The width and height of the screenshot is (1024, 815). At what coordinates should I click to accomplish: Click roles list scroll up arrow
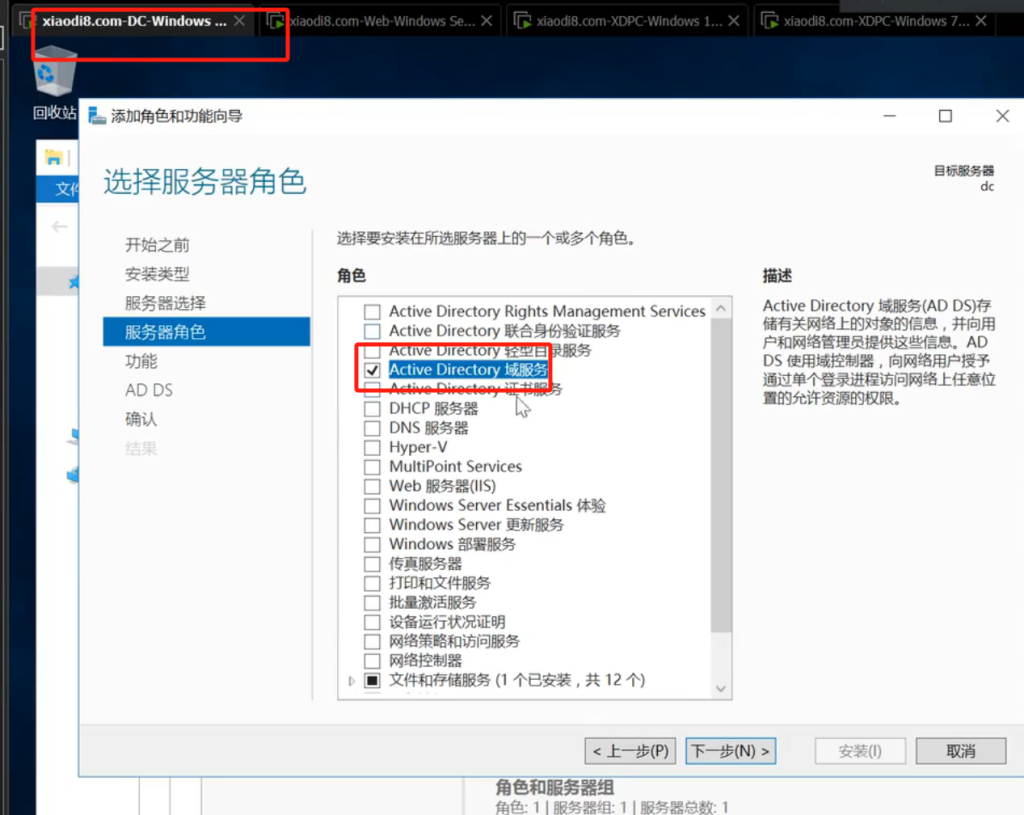(x=721, y=308)
